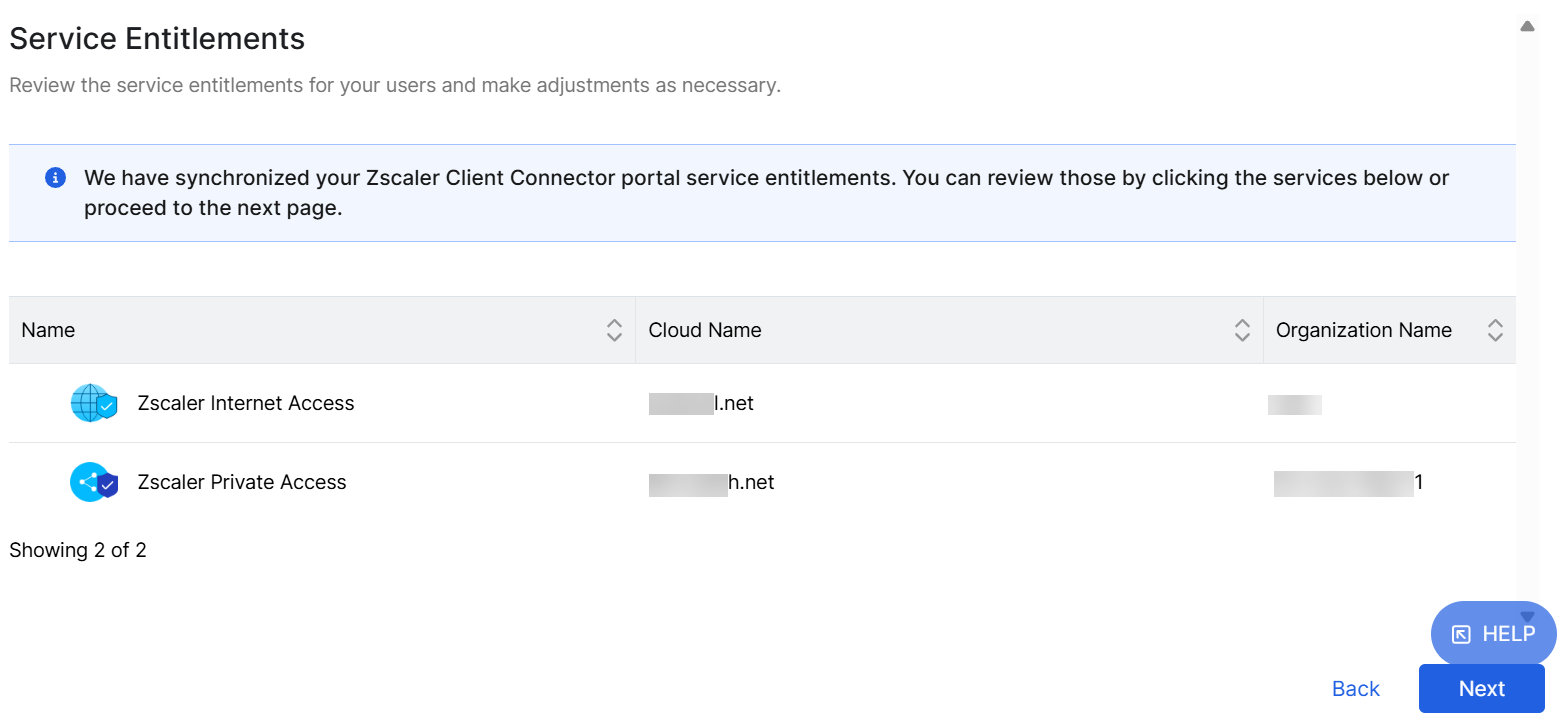Click the Next button

pyautogui.click(x=1482, y=688)
